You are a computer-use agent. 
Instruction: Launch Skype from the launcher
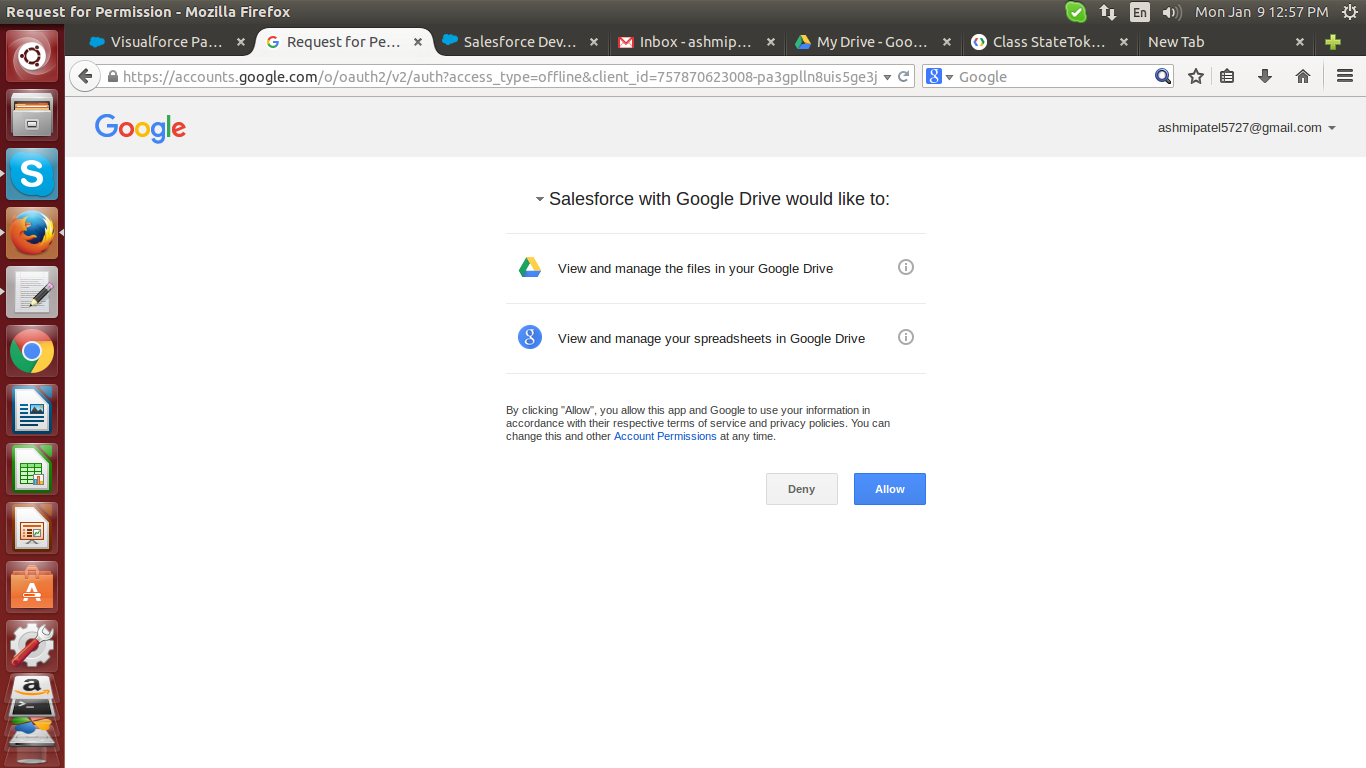coord(32,174)
